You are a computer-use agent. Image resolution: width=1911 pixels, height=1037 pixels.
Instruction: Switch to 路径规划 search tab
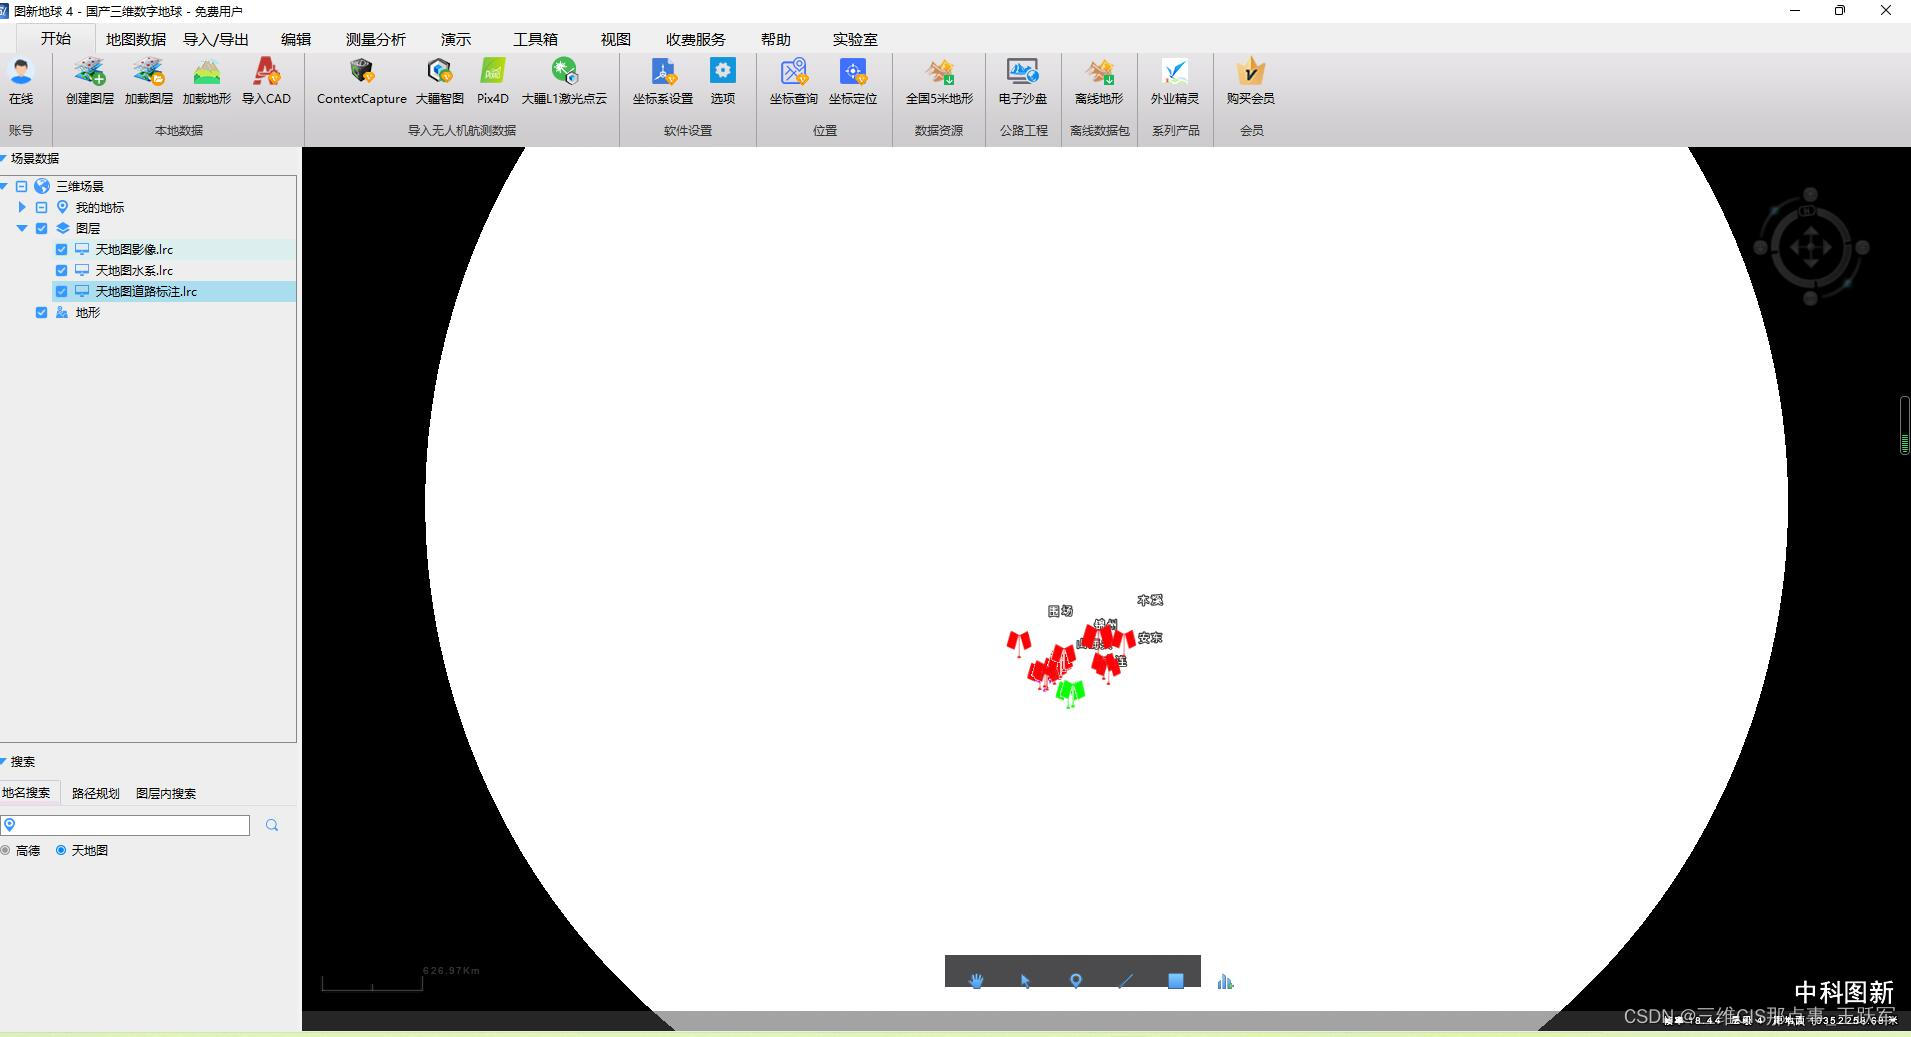point(96,793)
